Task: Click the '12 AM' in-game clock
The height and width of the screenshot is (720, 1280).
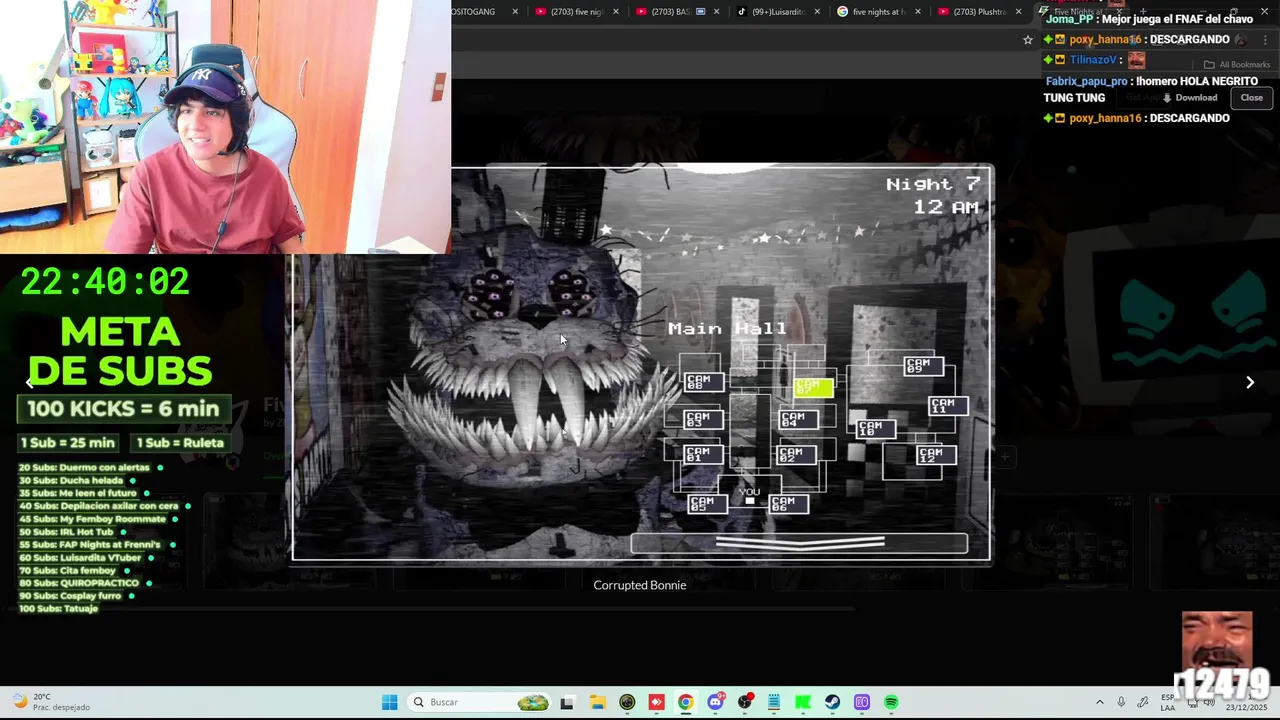Action: coord(946,207)
